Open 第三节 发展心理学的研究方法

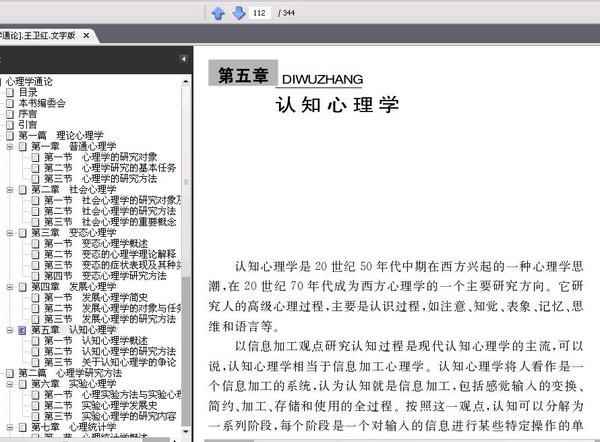click(110, 319)
